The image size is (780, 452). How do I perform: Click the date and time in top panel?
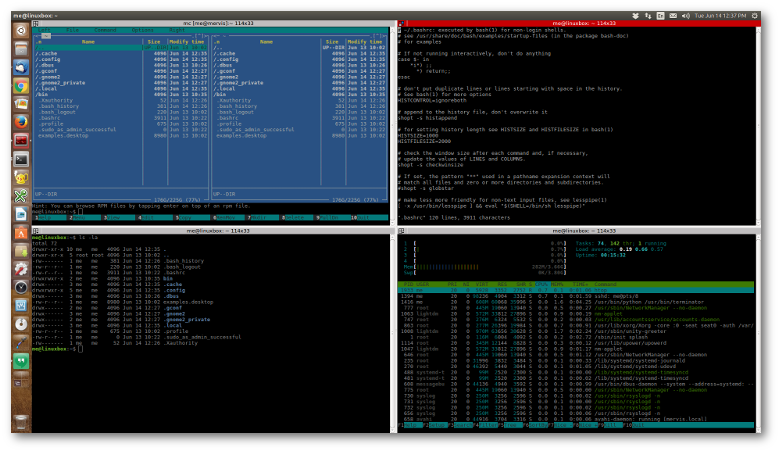coord(720,16)
